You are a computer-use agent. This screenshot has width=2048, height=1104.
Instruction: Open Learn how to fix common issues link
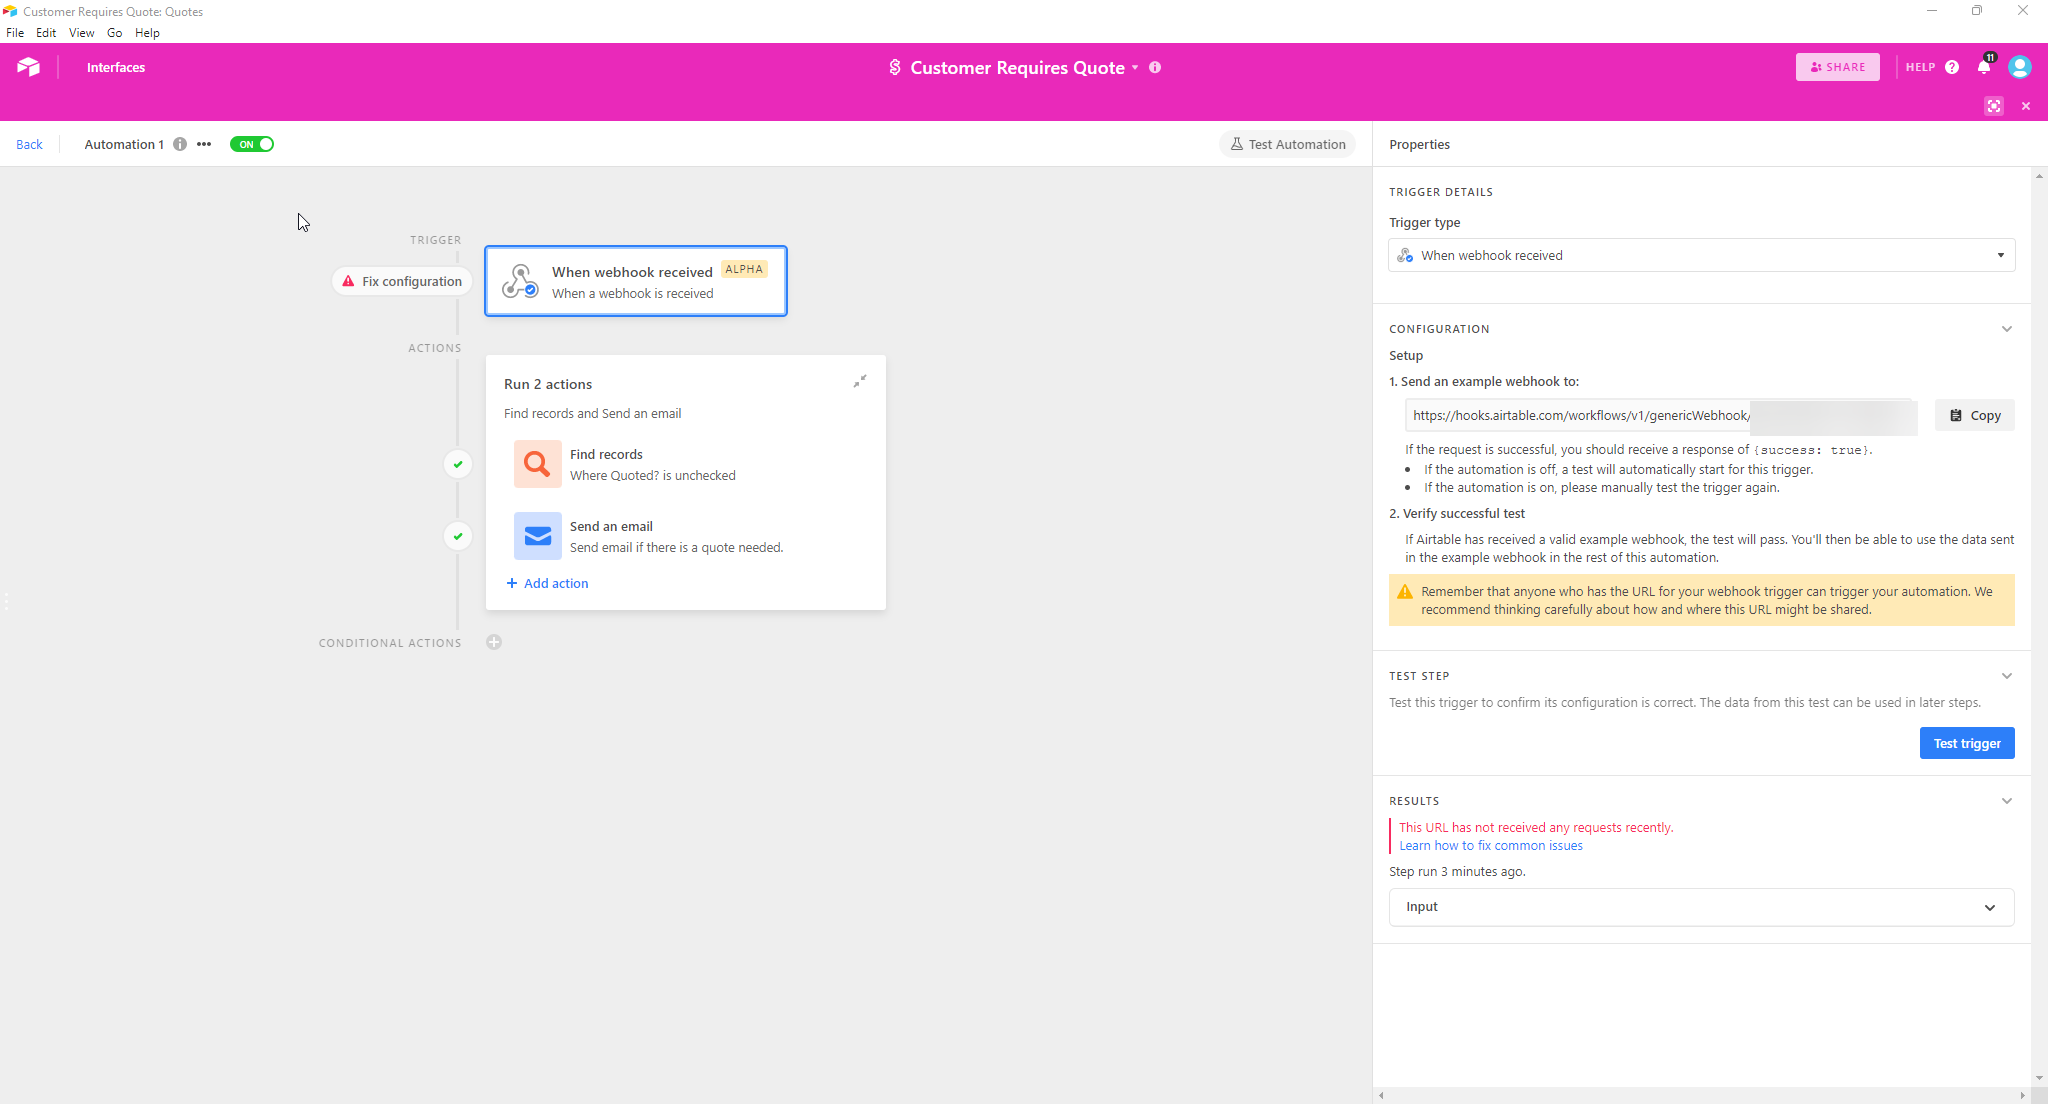click(1491, 845)
